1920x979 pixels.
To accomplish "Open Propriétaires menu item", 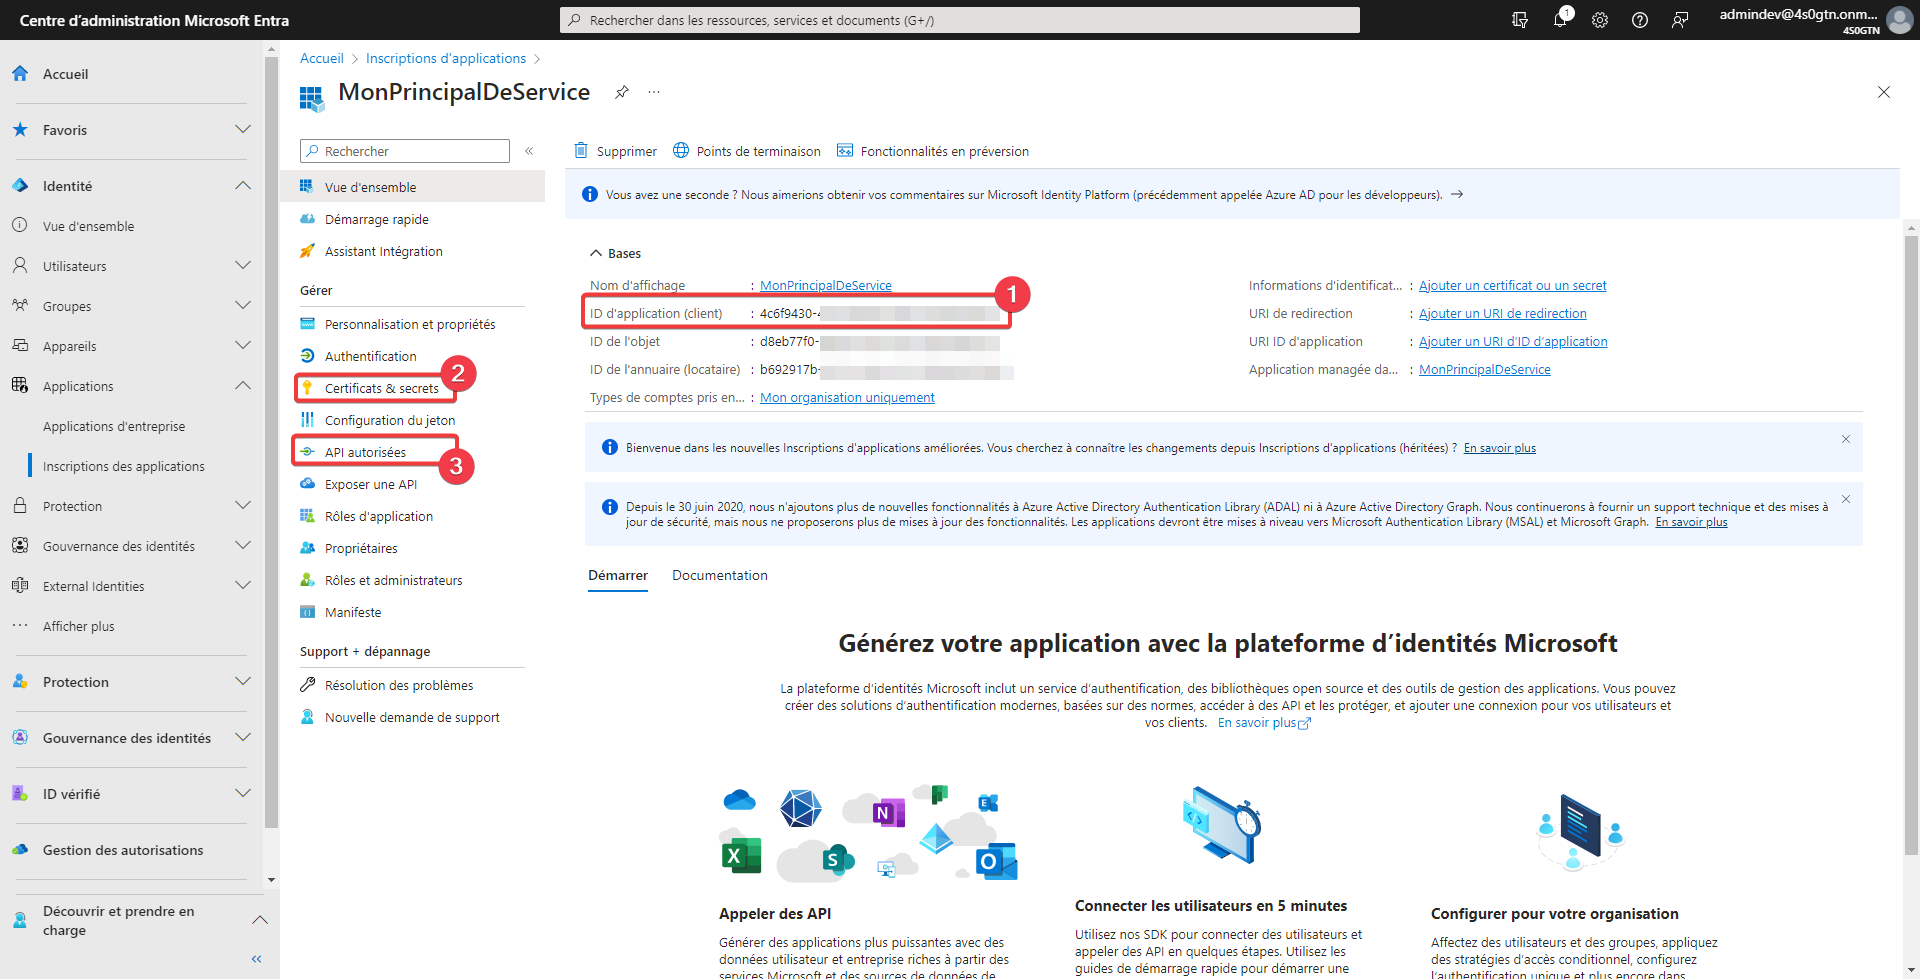I will pos(361,548).
